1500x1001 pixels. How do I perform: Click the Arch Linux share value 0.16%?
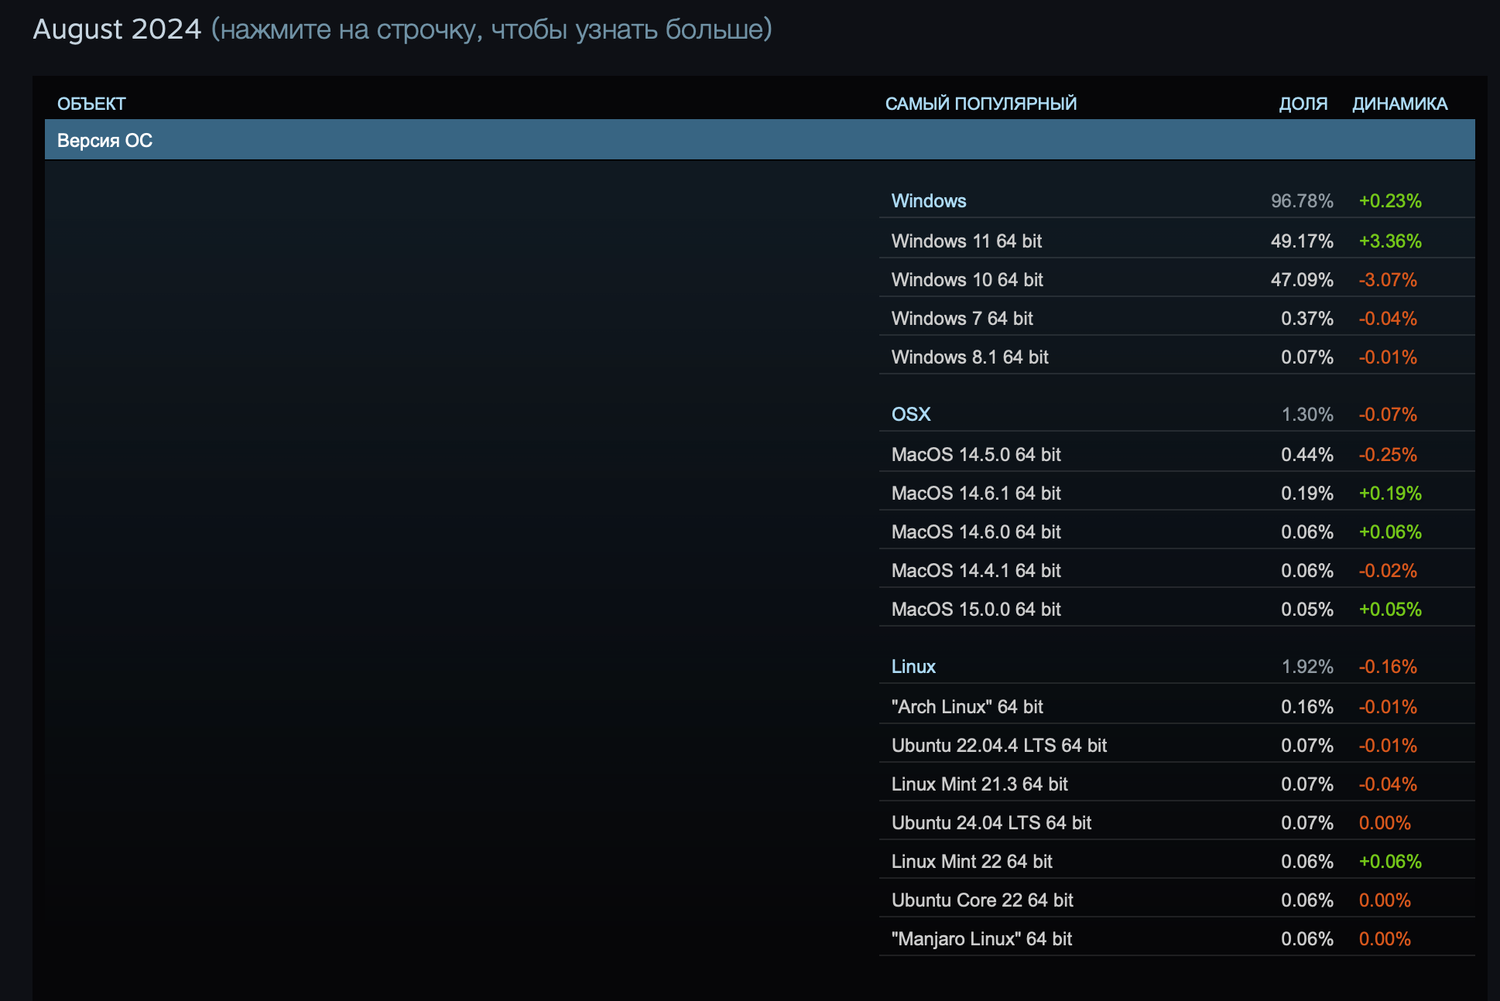click(1307, 707)
